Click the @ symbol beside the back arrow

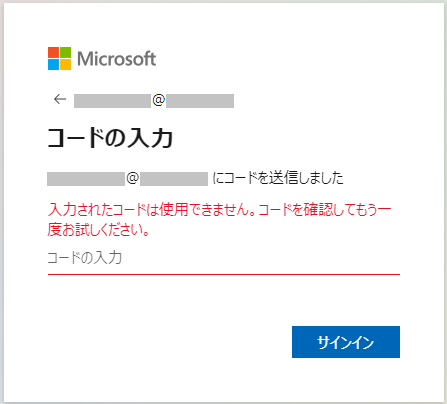[x=158, y=100]
